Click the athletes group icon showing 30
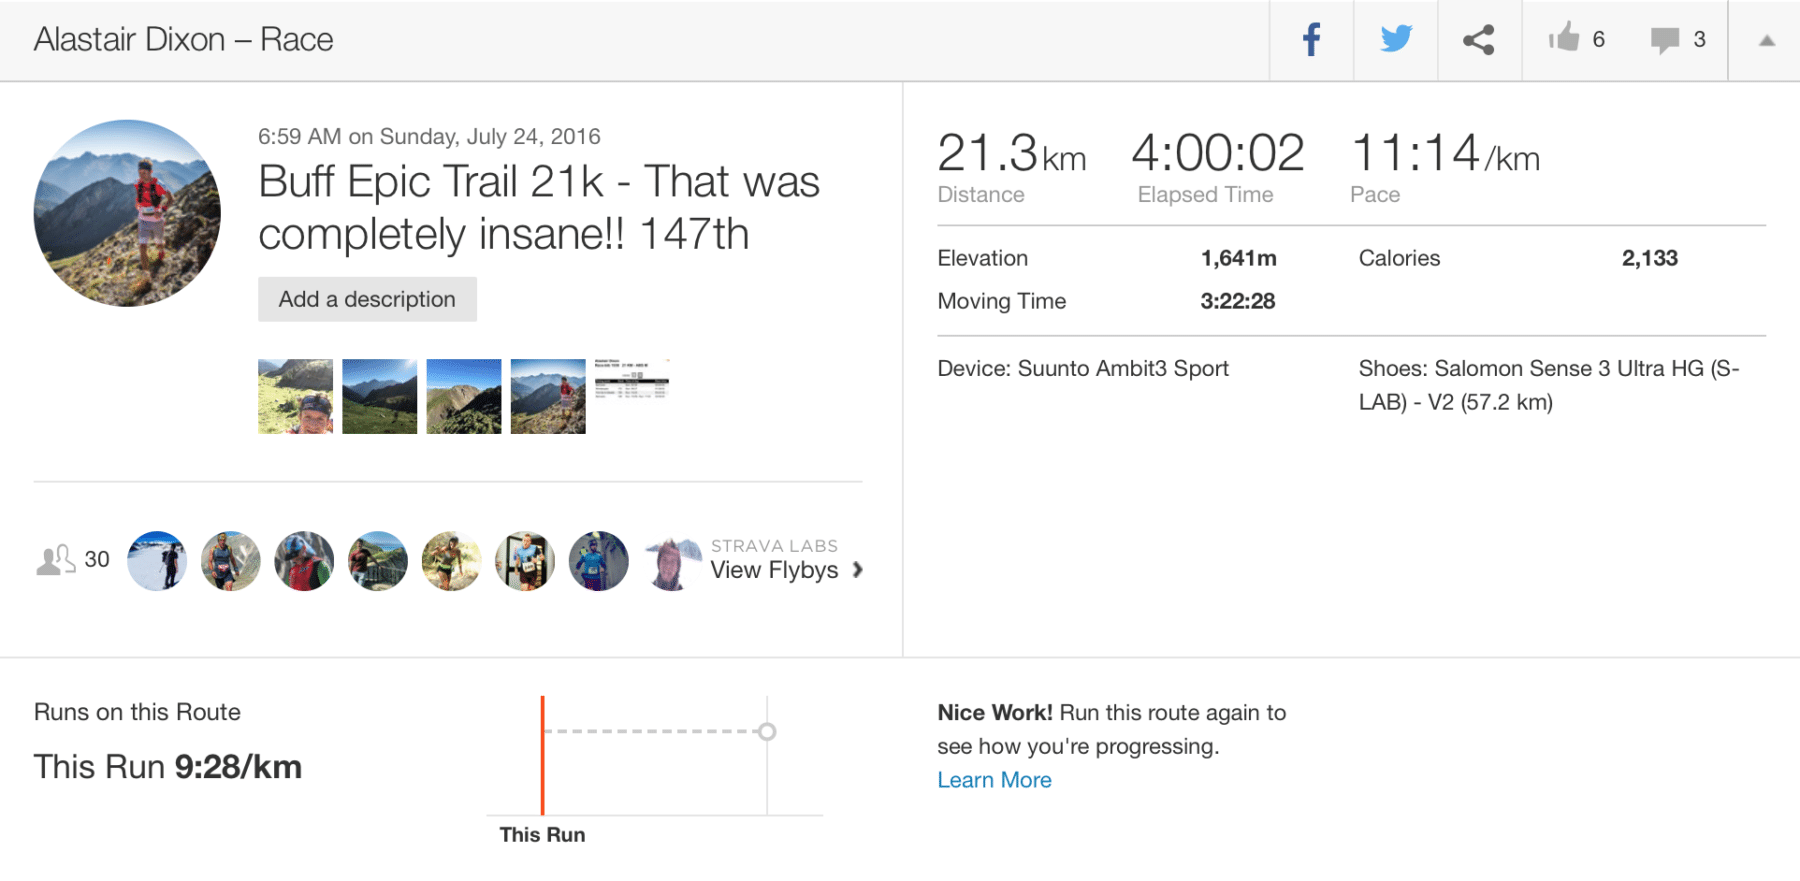 click(56, 560)
